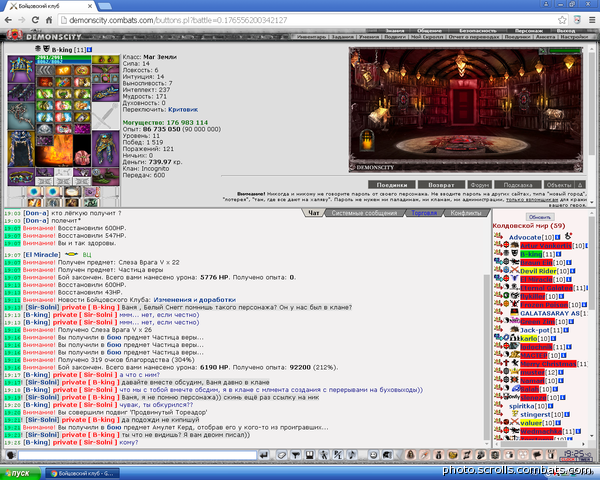This screenshot has width=600, height=480.
Task: Click the belt equipment slot
Action: point(21,177)
